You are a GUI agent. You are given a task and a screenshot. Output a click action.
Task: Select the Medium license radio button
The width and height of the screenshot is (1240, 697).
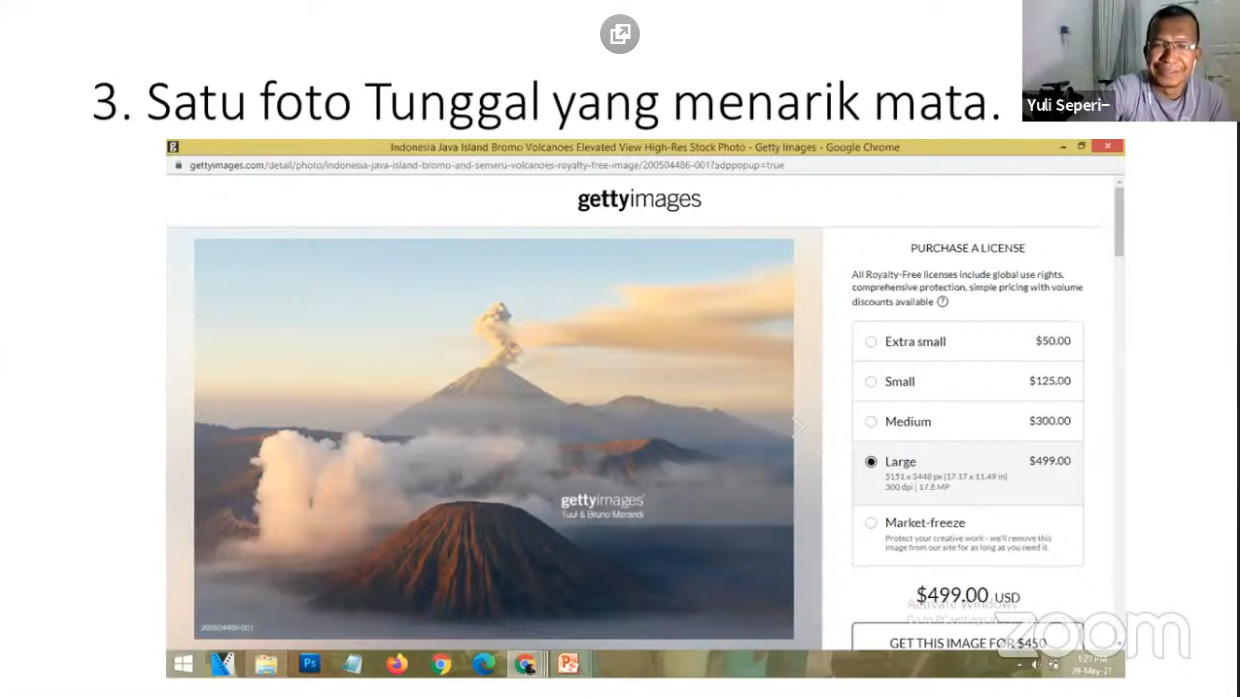[871, 422]
